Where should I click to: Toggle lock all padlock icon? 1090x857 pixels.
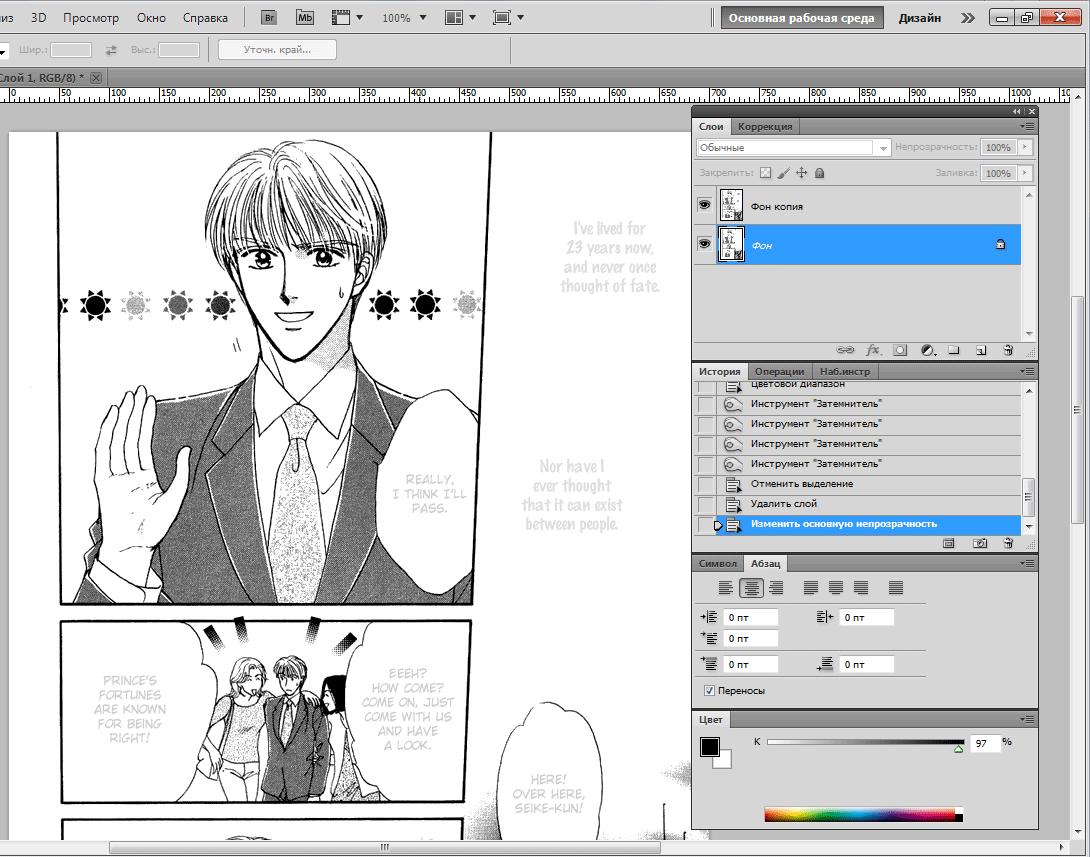[820, 173]
